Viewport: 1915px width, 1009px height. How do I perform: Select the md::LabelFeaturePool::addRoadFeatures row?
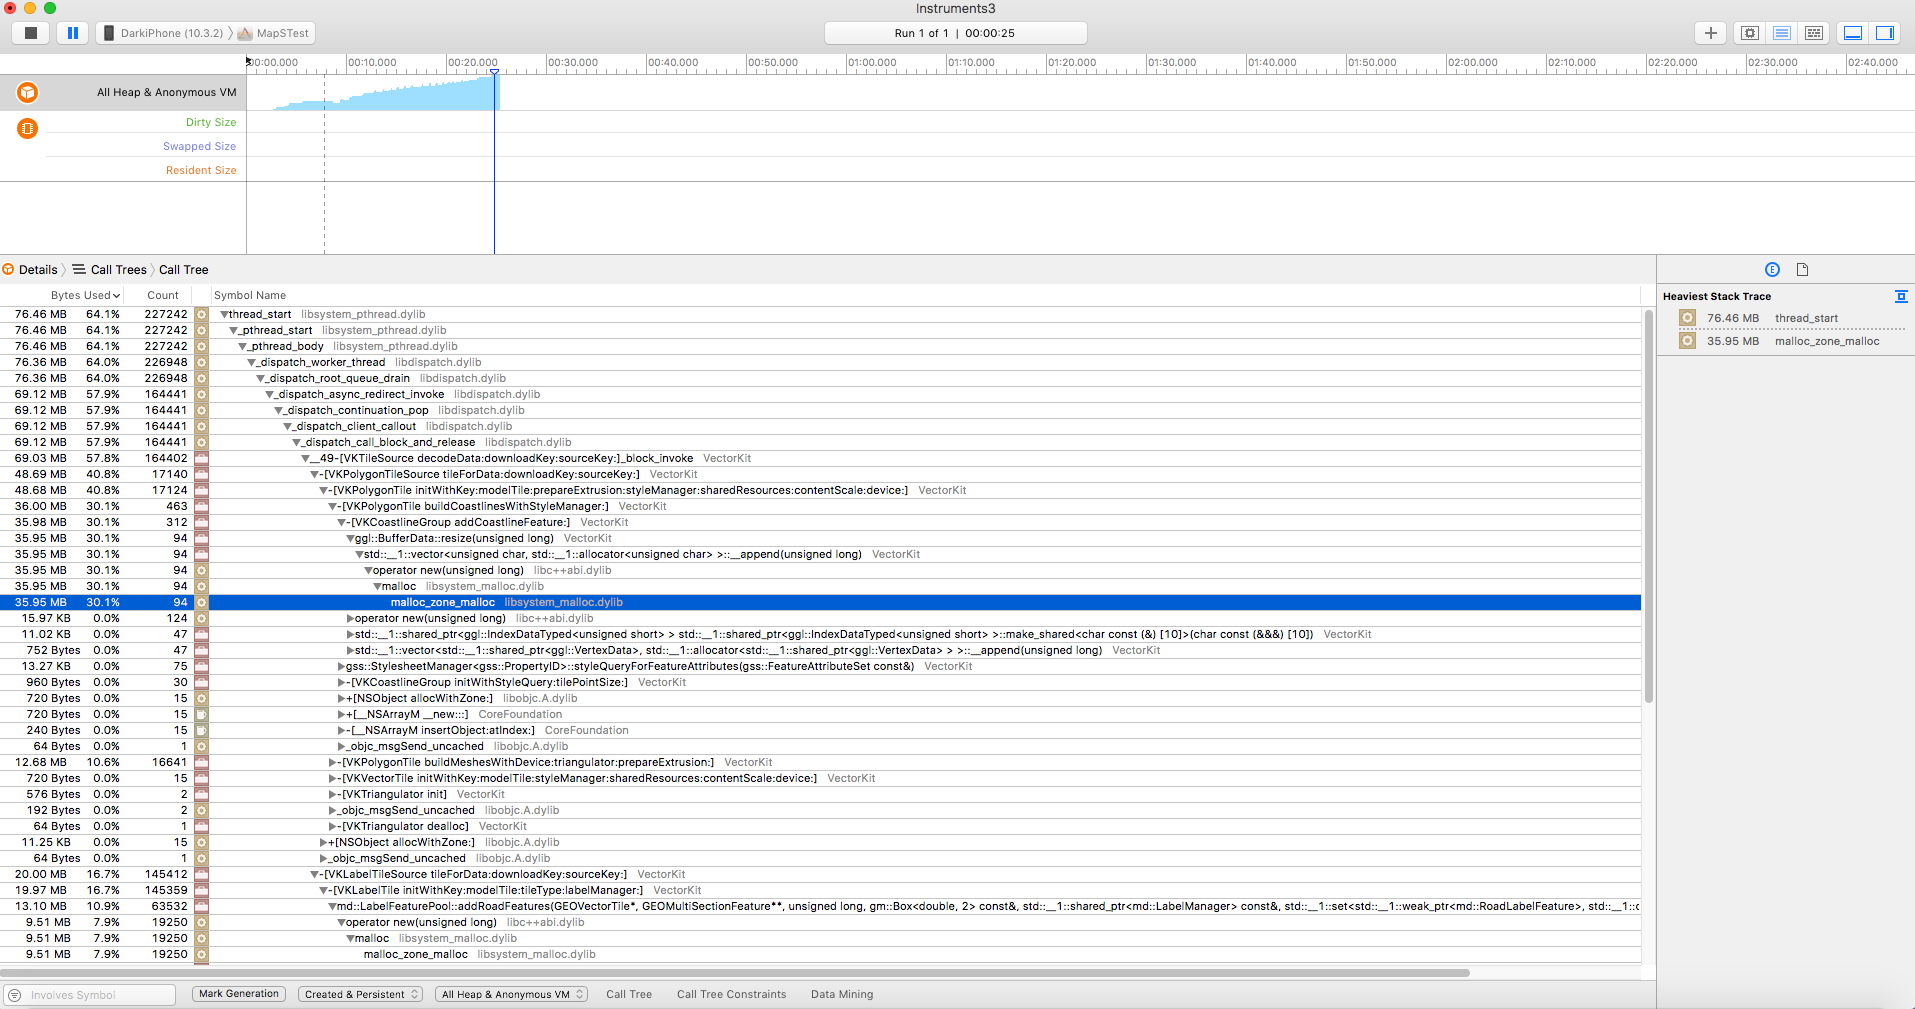[x=820, y=906]
